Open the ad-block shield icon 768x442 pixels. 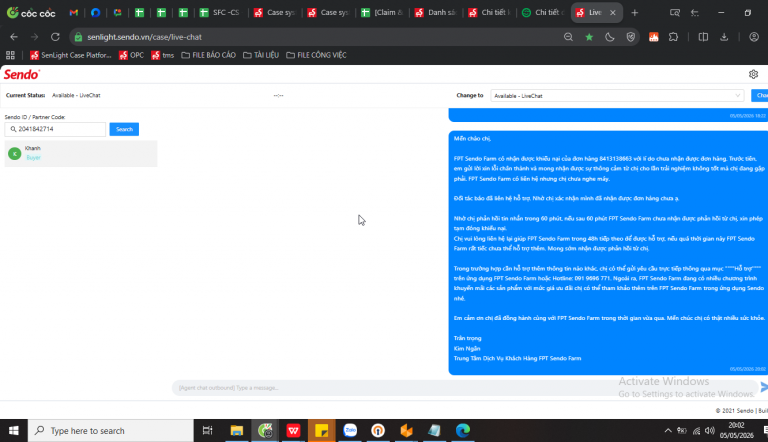(631, 37)
